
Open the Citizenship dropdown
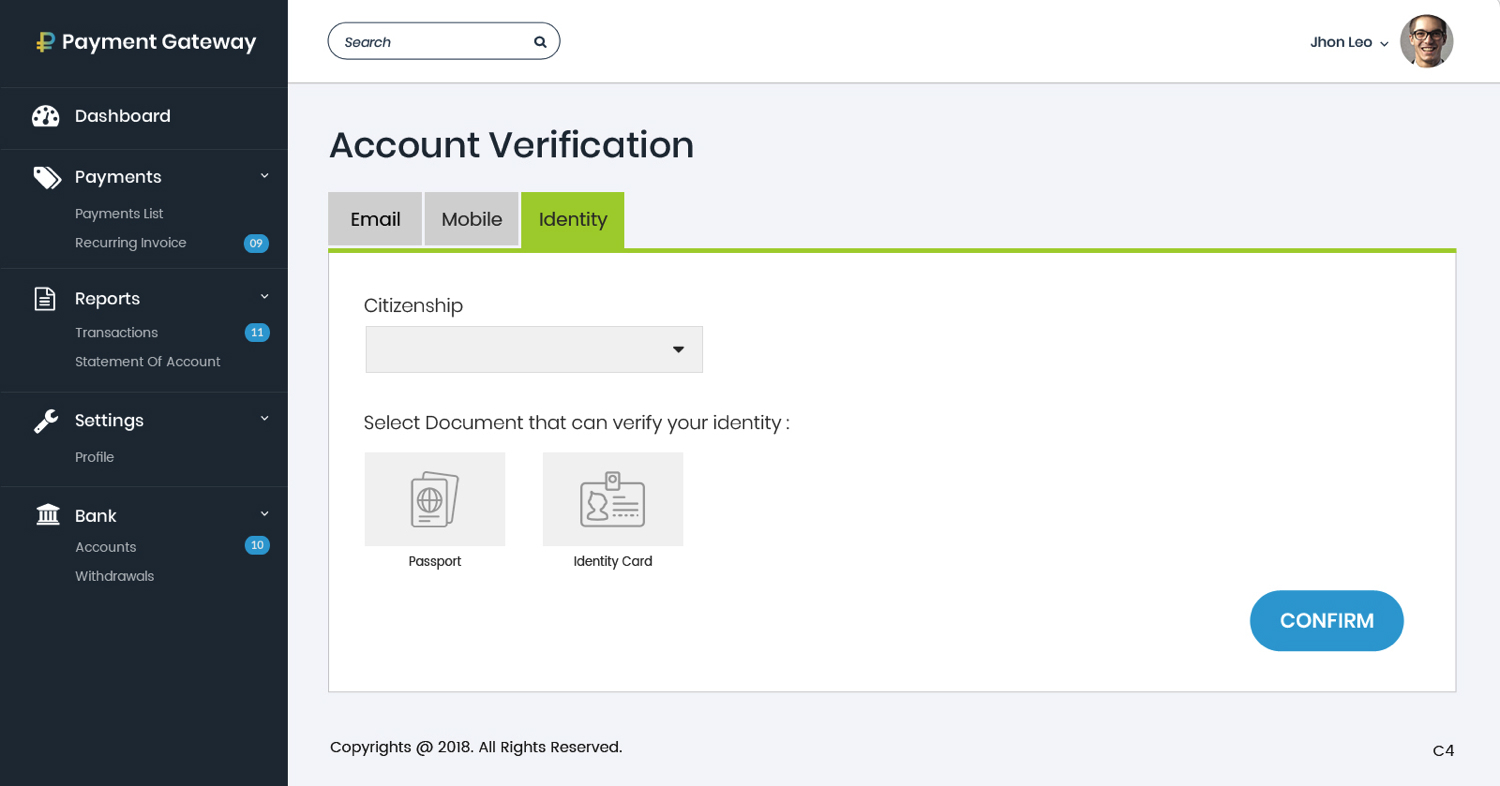click(x=534, y=349)
